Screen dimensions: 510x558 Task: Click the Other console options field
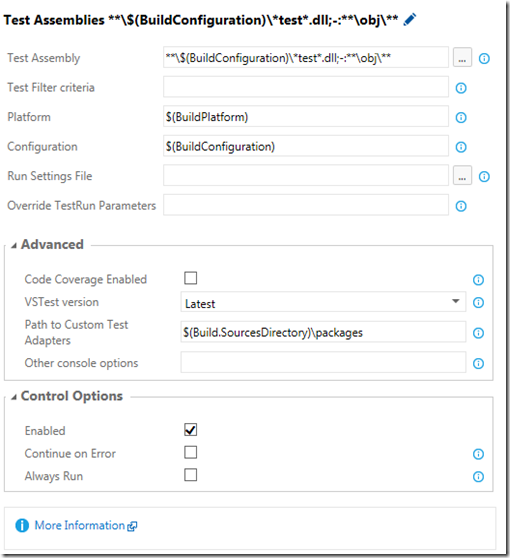coord(323,362)
